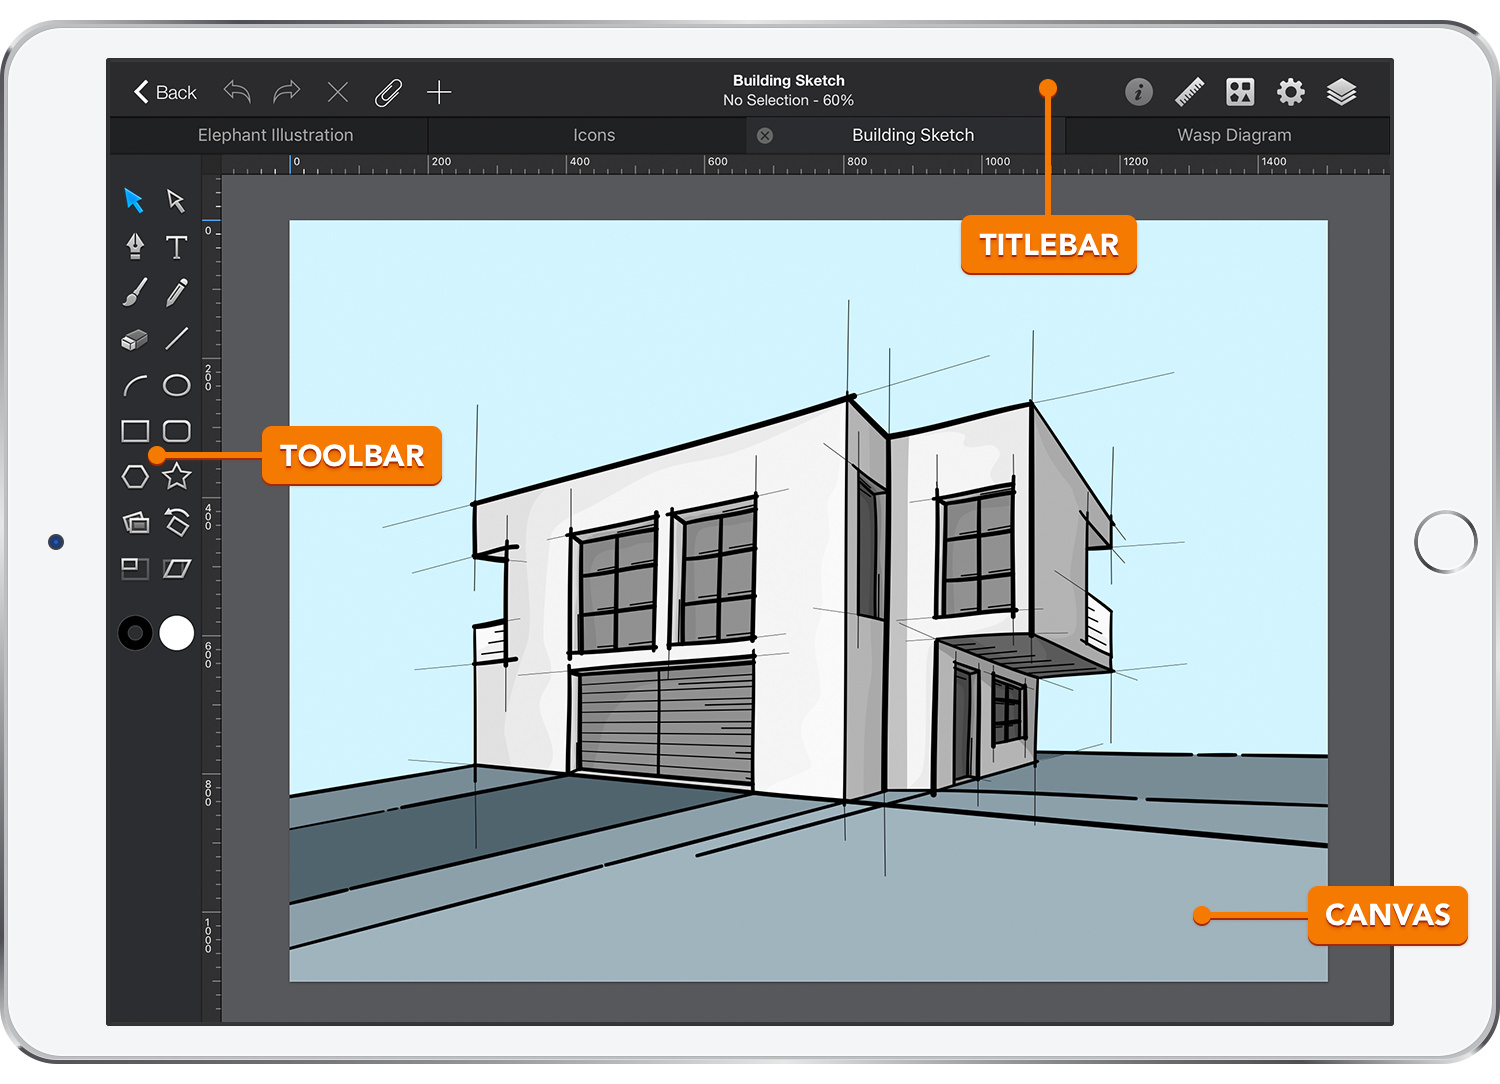Select the Star tool
Viewport: 1500px width, 1084px height.
tap(177, 476)
